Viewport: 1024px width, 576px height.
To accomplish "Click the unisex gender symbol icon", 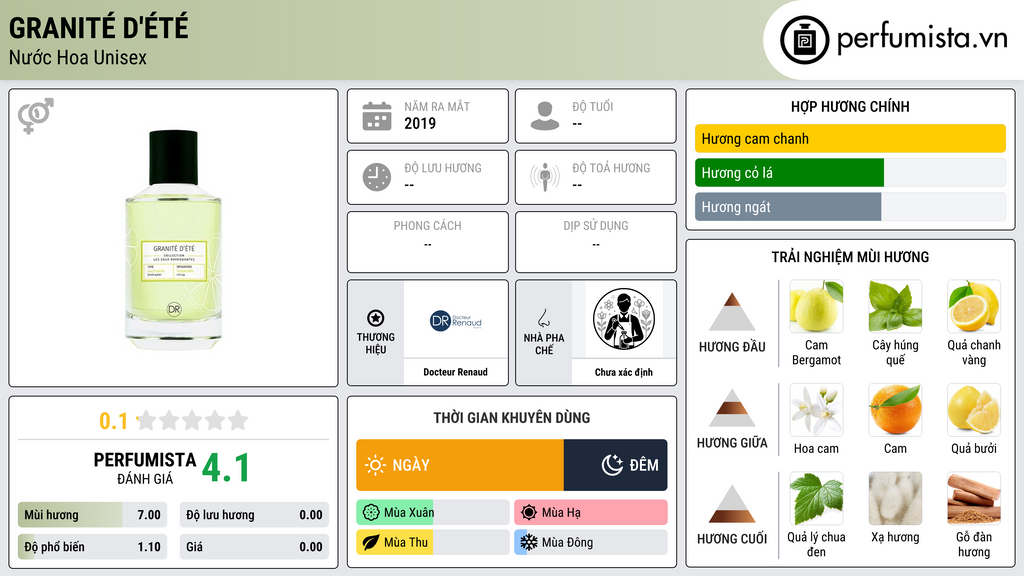I will 36,116.
